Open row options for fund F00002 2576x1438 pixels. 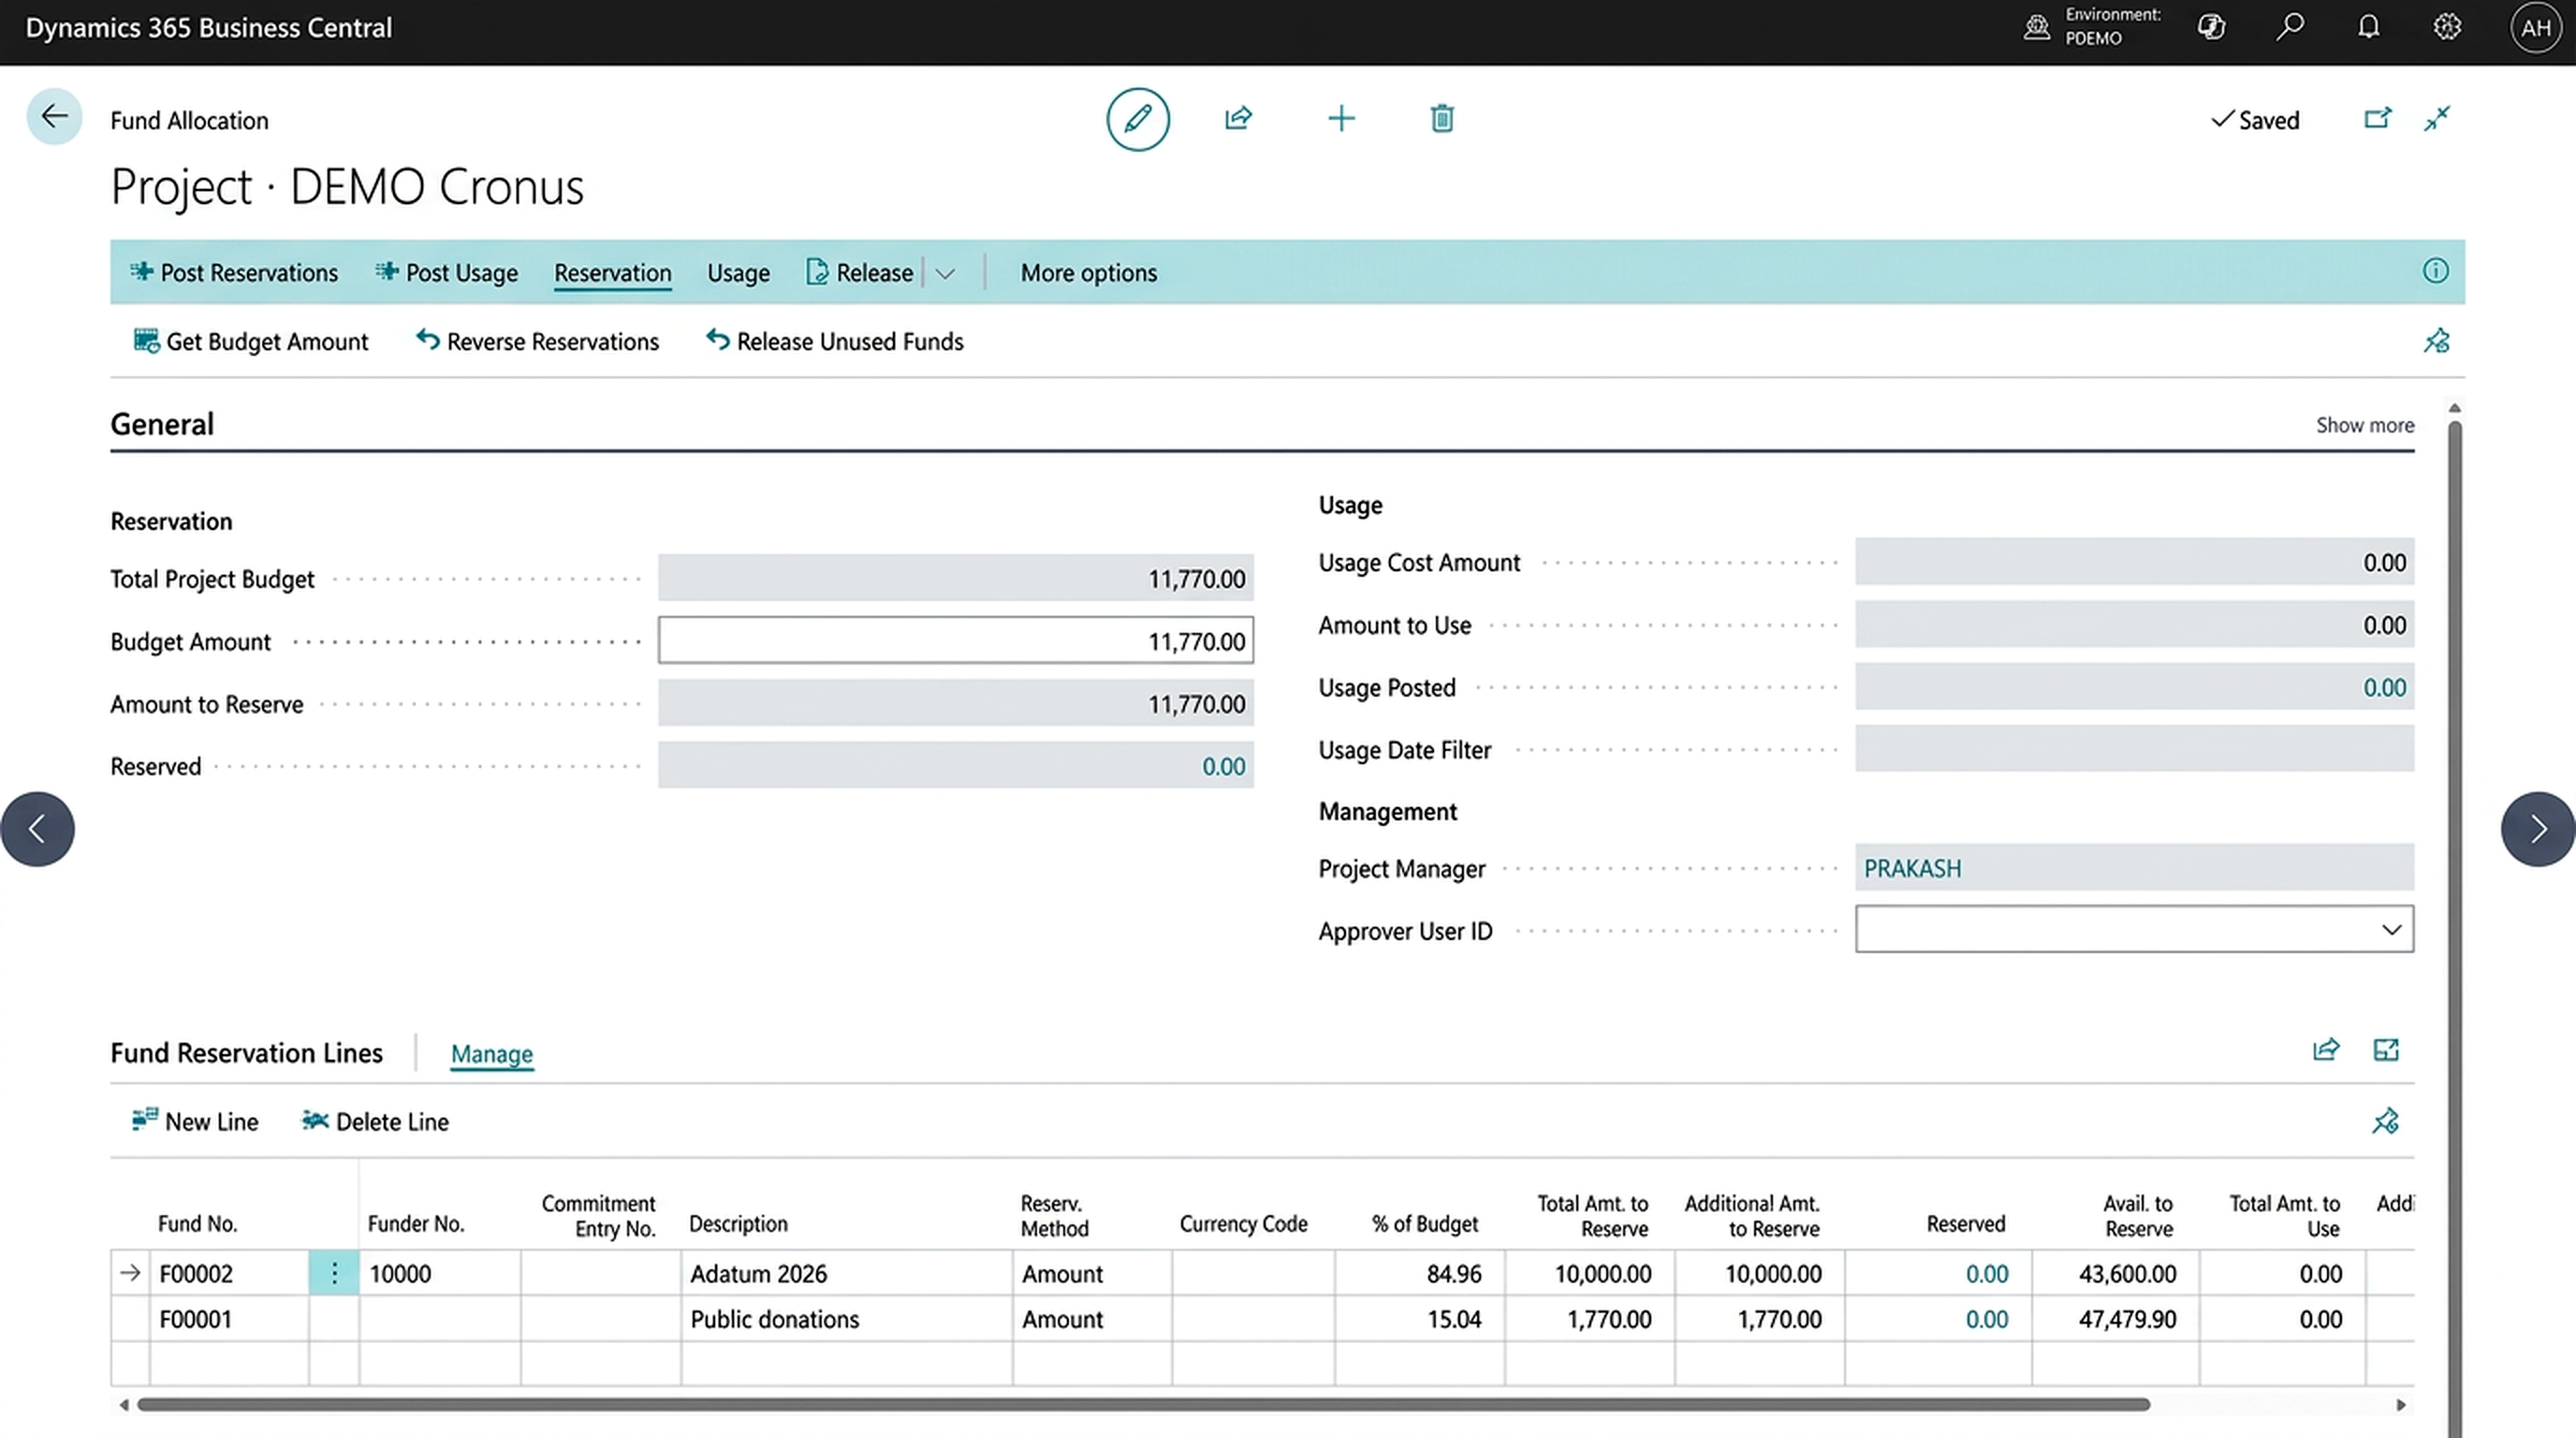(x=334, y=1273)
